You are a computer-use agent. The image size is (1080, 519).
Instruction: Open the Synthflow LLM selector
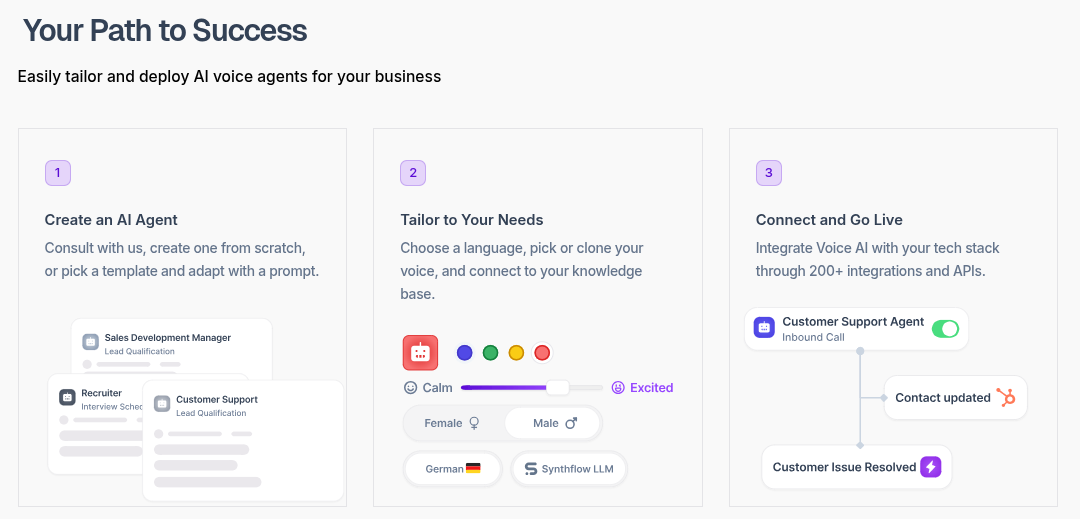coord(569,469)
